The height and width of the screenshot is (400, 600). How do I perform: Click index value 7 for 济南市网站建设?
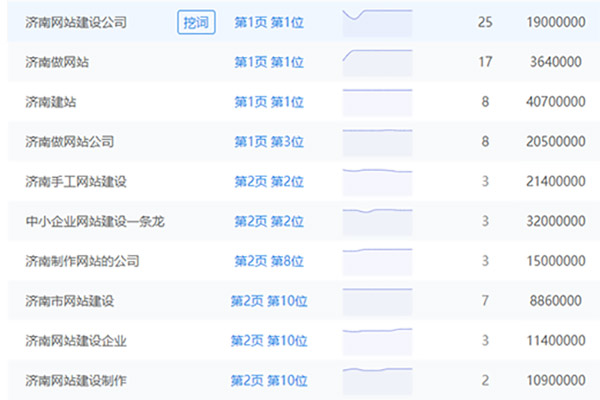pyautogui.click(x=485, y=301)
